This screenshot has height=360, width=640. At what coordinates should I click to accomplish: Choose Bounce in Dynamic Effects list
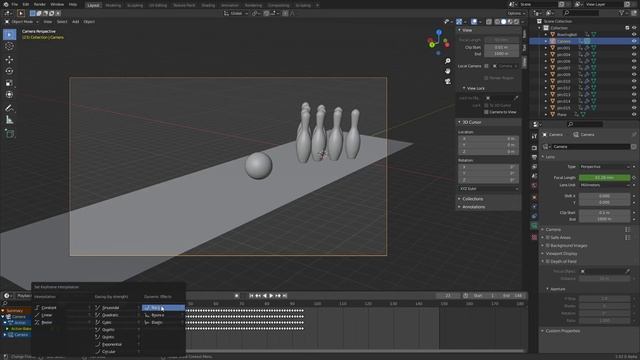click(x=163, y=315)
